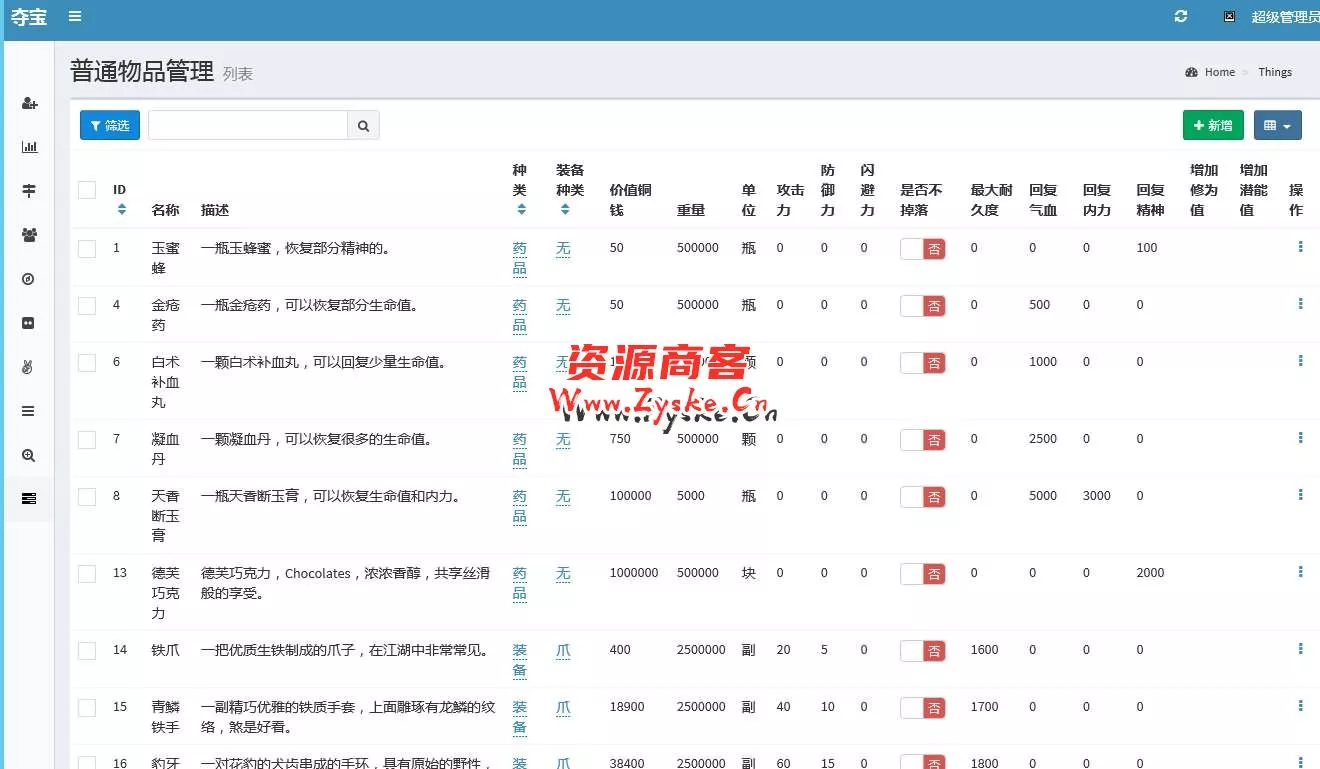Image resolution: width=1320 pixels, height=769 pixels.
Task: Toggle 是否不掉落 switch for 金疮药
Action: pyautogui.click(x=922, y=306)
